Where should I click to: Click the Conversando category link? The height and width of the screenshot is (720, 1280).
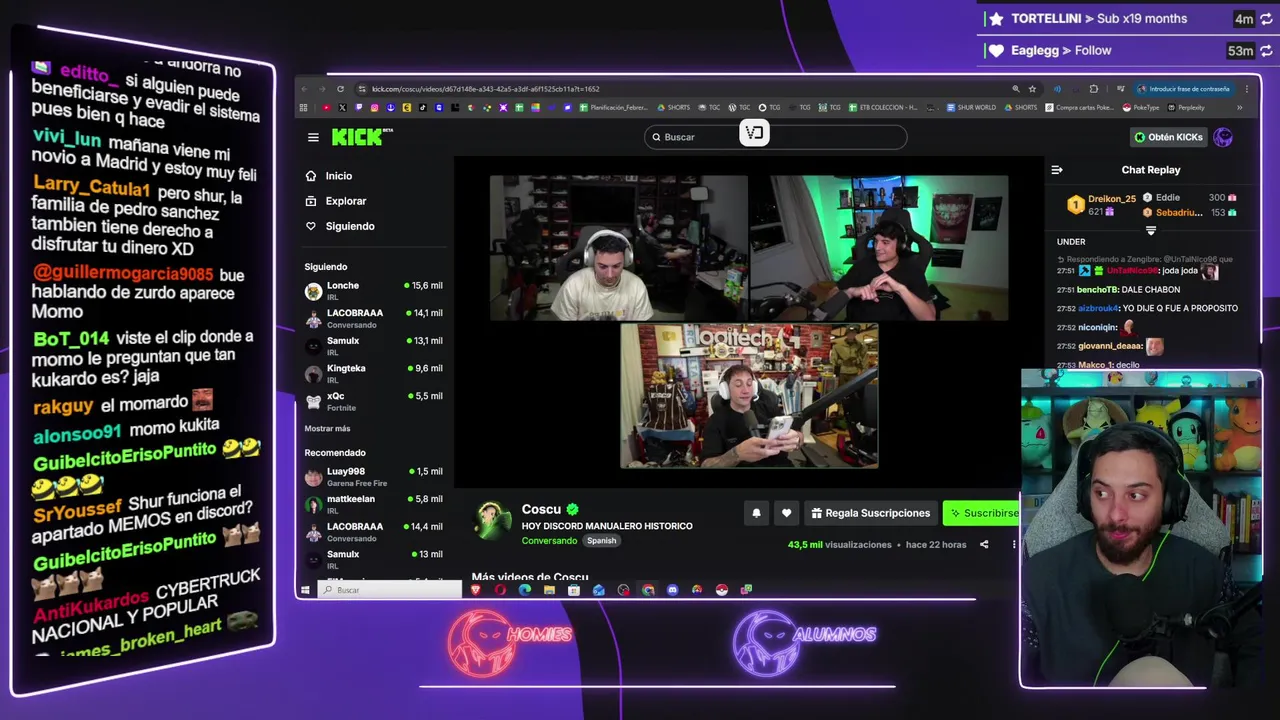[549, 541]
